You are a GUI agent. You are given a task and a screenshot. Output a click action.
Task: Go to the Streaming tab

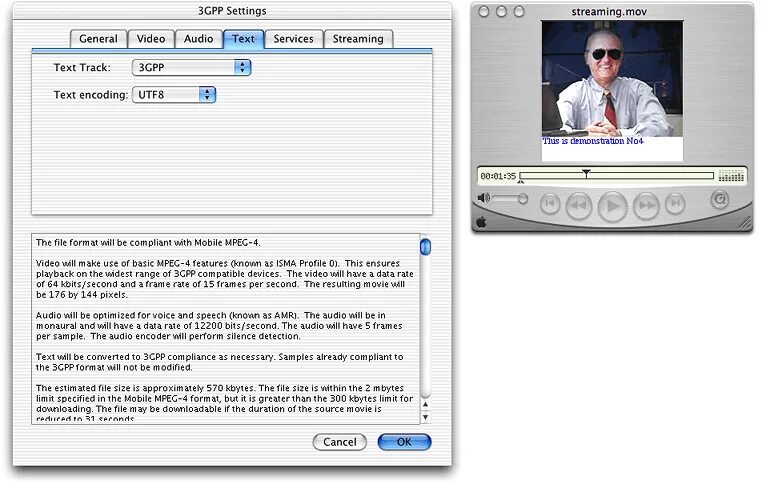point(358,39)
